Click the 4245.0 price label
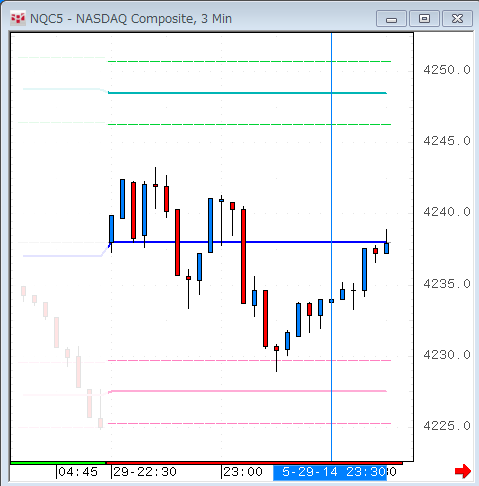Screen dimensions: 479x486 coord(447,141)
